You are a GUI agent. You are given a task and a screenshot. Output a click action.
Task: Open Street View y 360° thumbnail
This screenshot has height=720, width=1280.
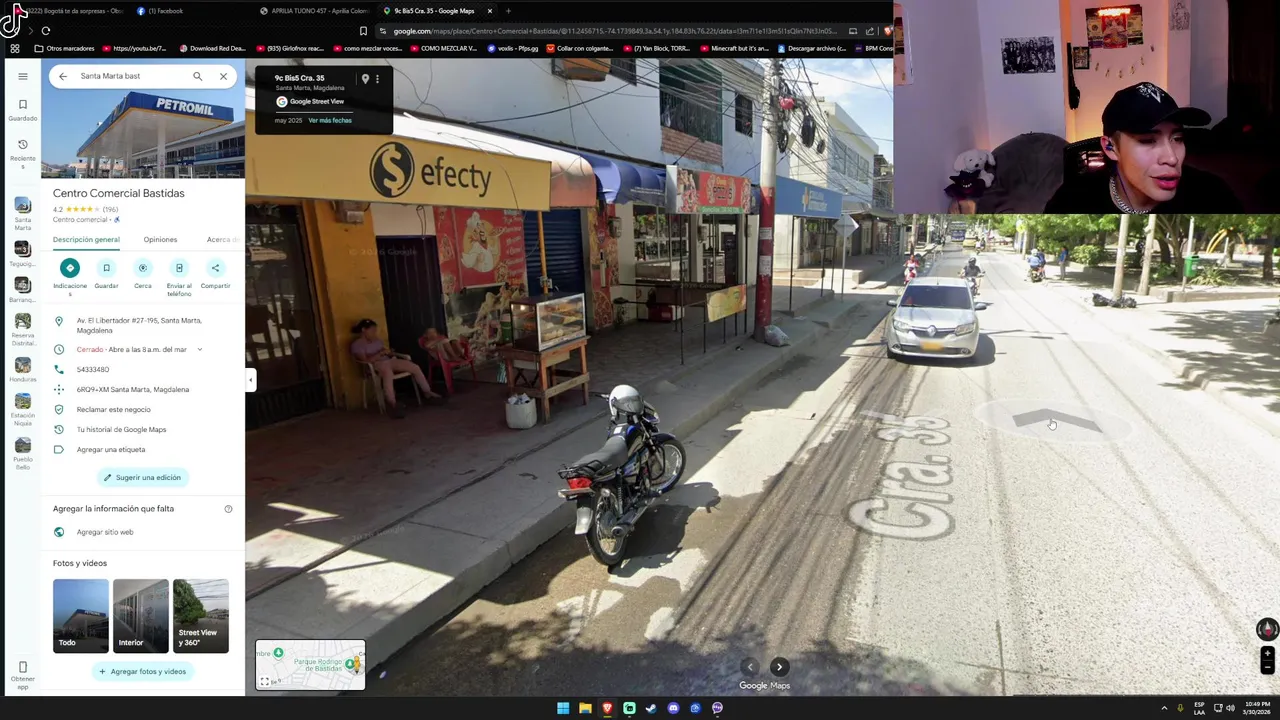point(201,616)
